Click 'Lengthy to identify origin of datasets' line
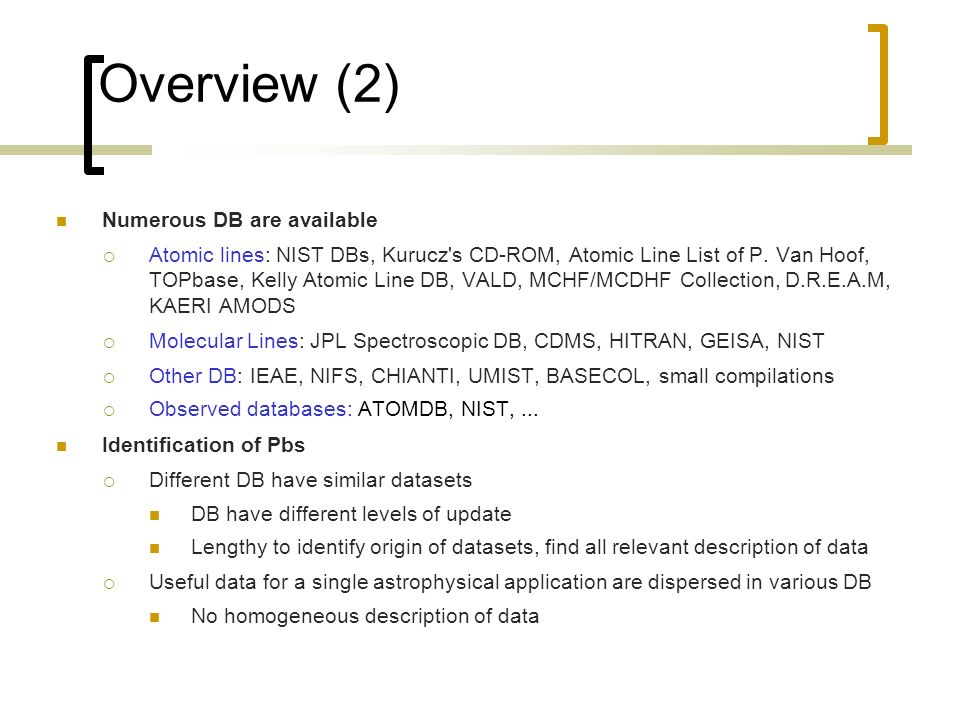 pyautogui.click(x=529, y=547)
